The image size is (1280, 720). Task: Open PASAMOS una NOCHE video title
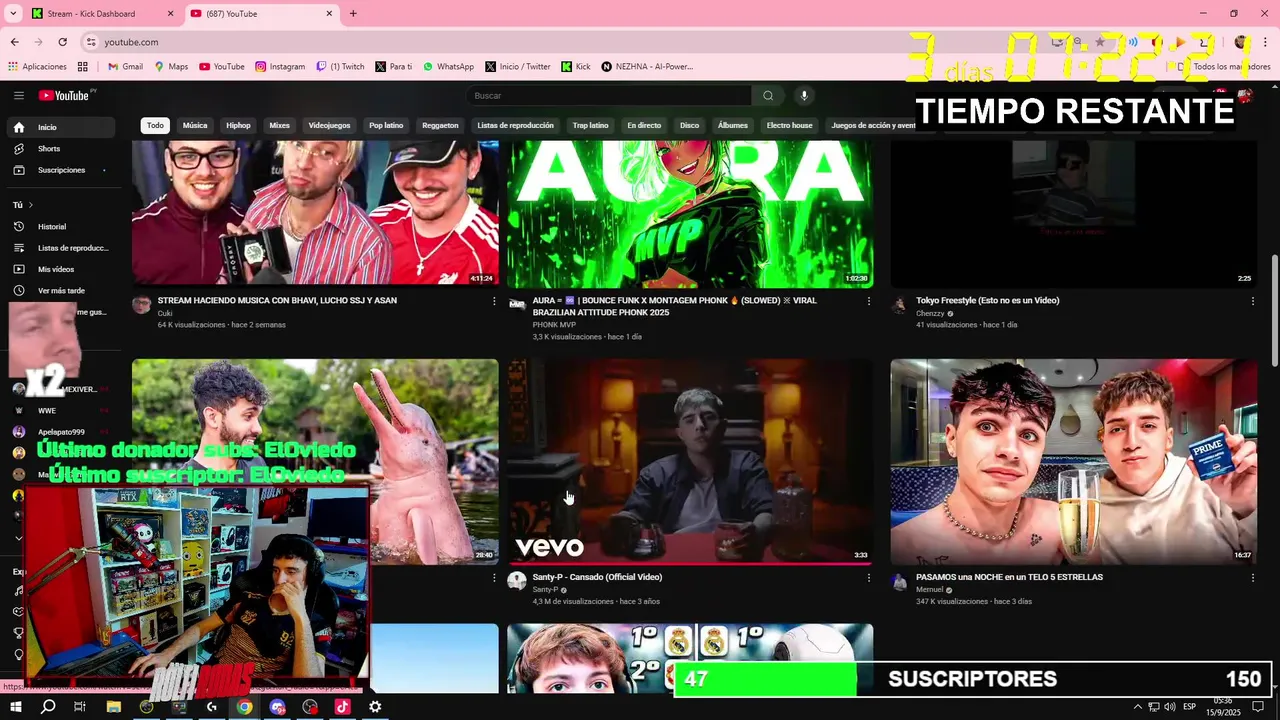(1009, 577)
